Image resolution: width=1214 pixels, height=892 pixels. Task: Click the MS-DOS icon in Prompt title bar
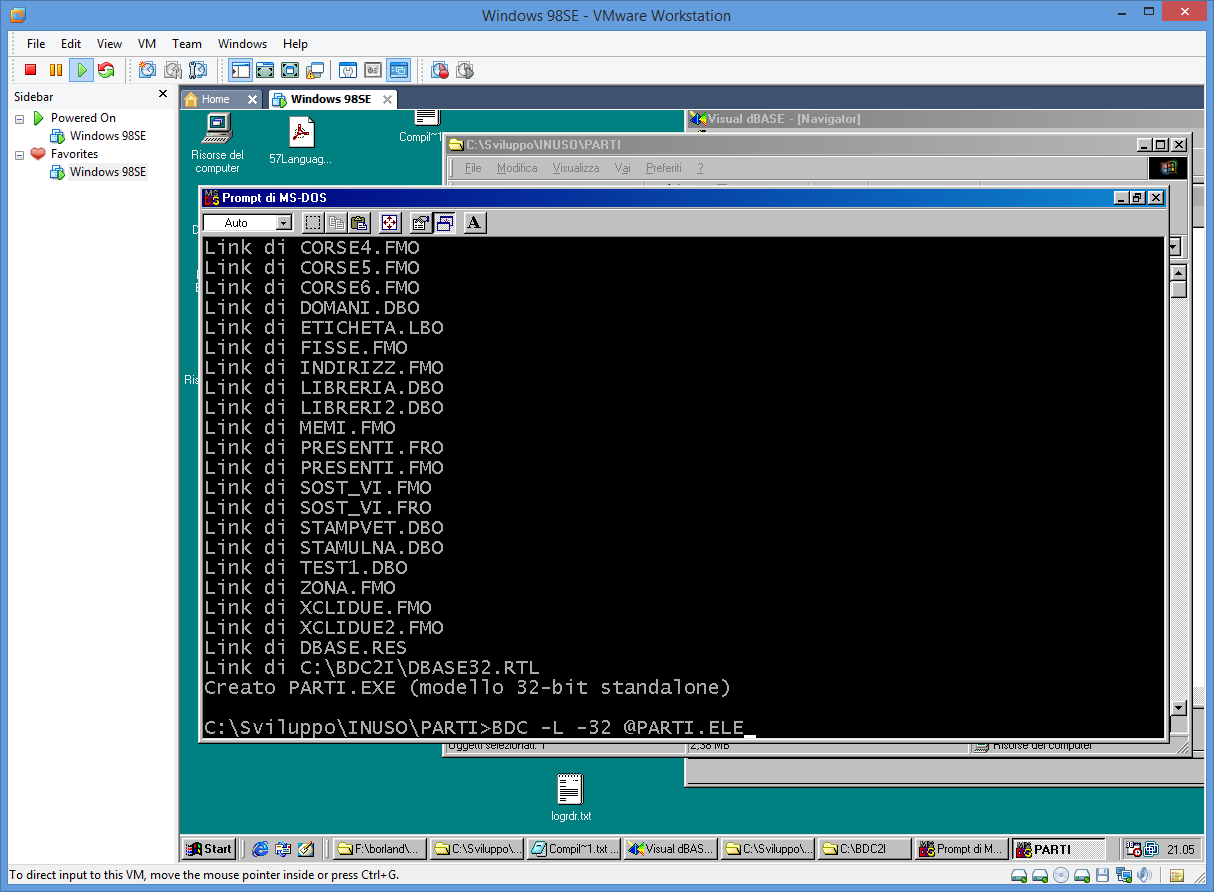(x=211, y=198)
